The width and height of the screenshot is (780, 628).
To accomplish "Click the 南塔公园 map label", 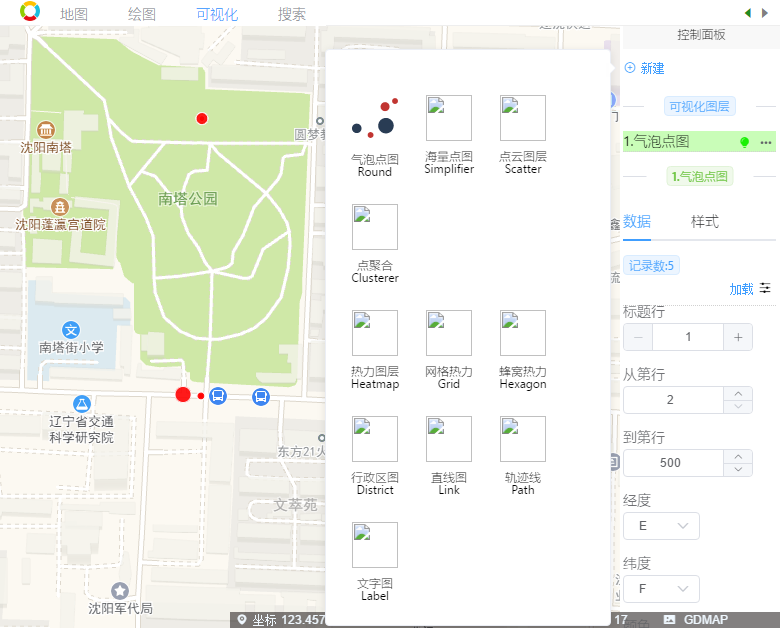I will click(x=188, y=199).
